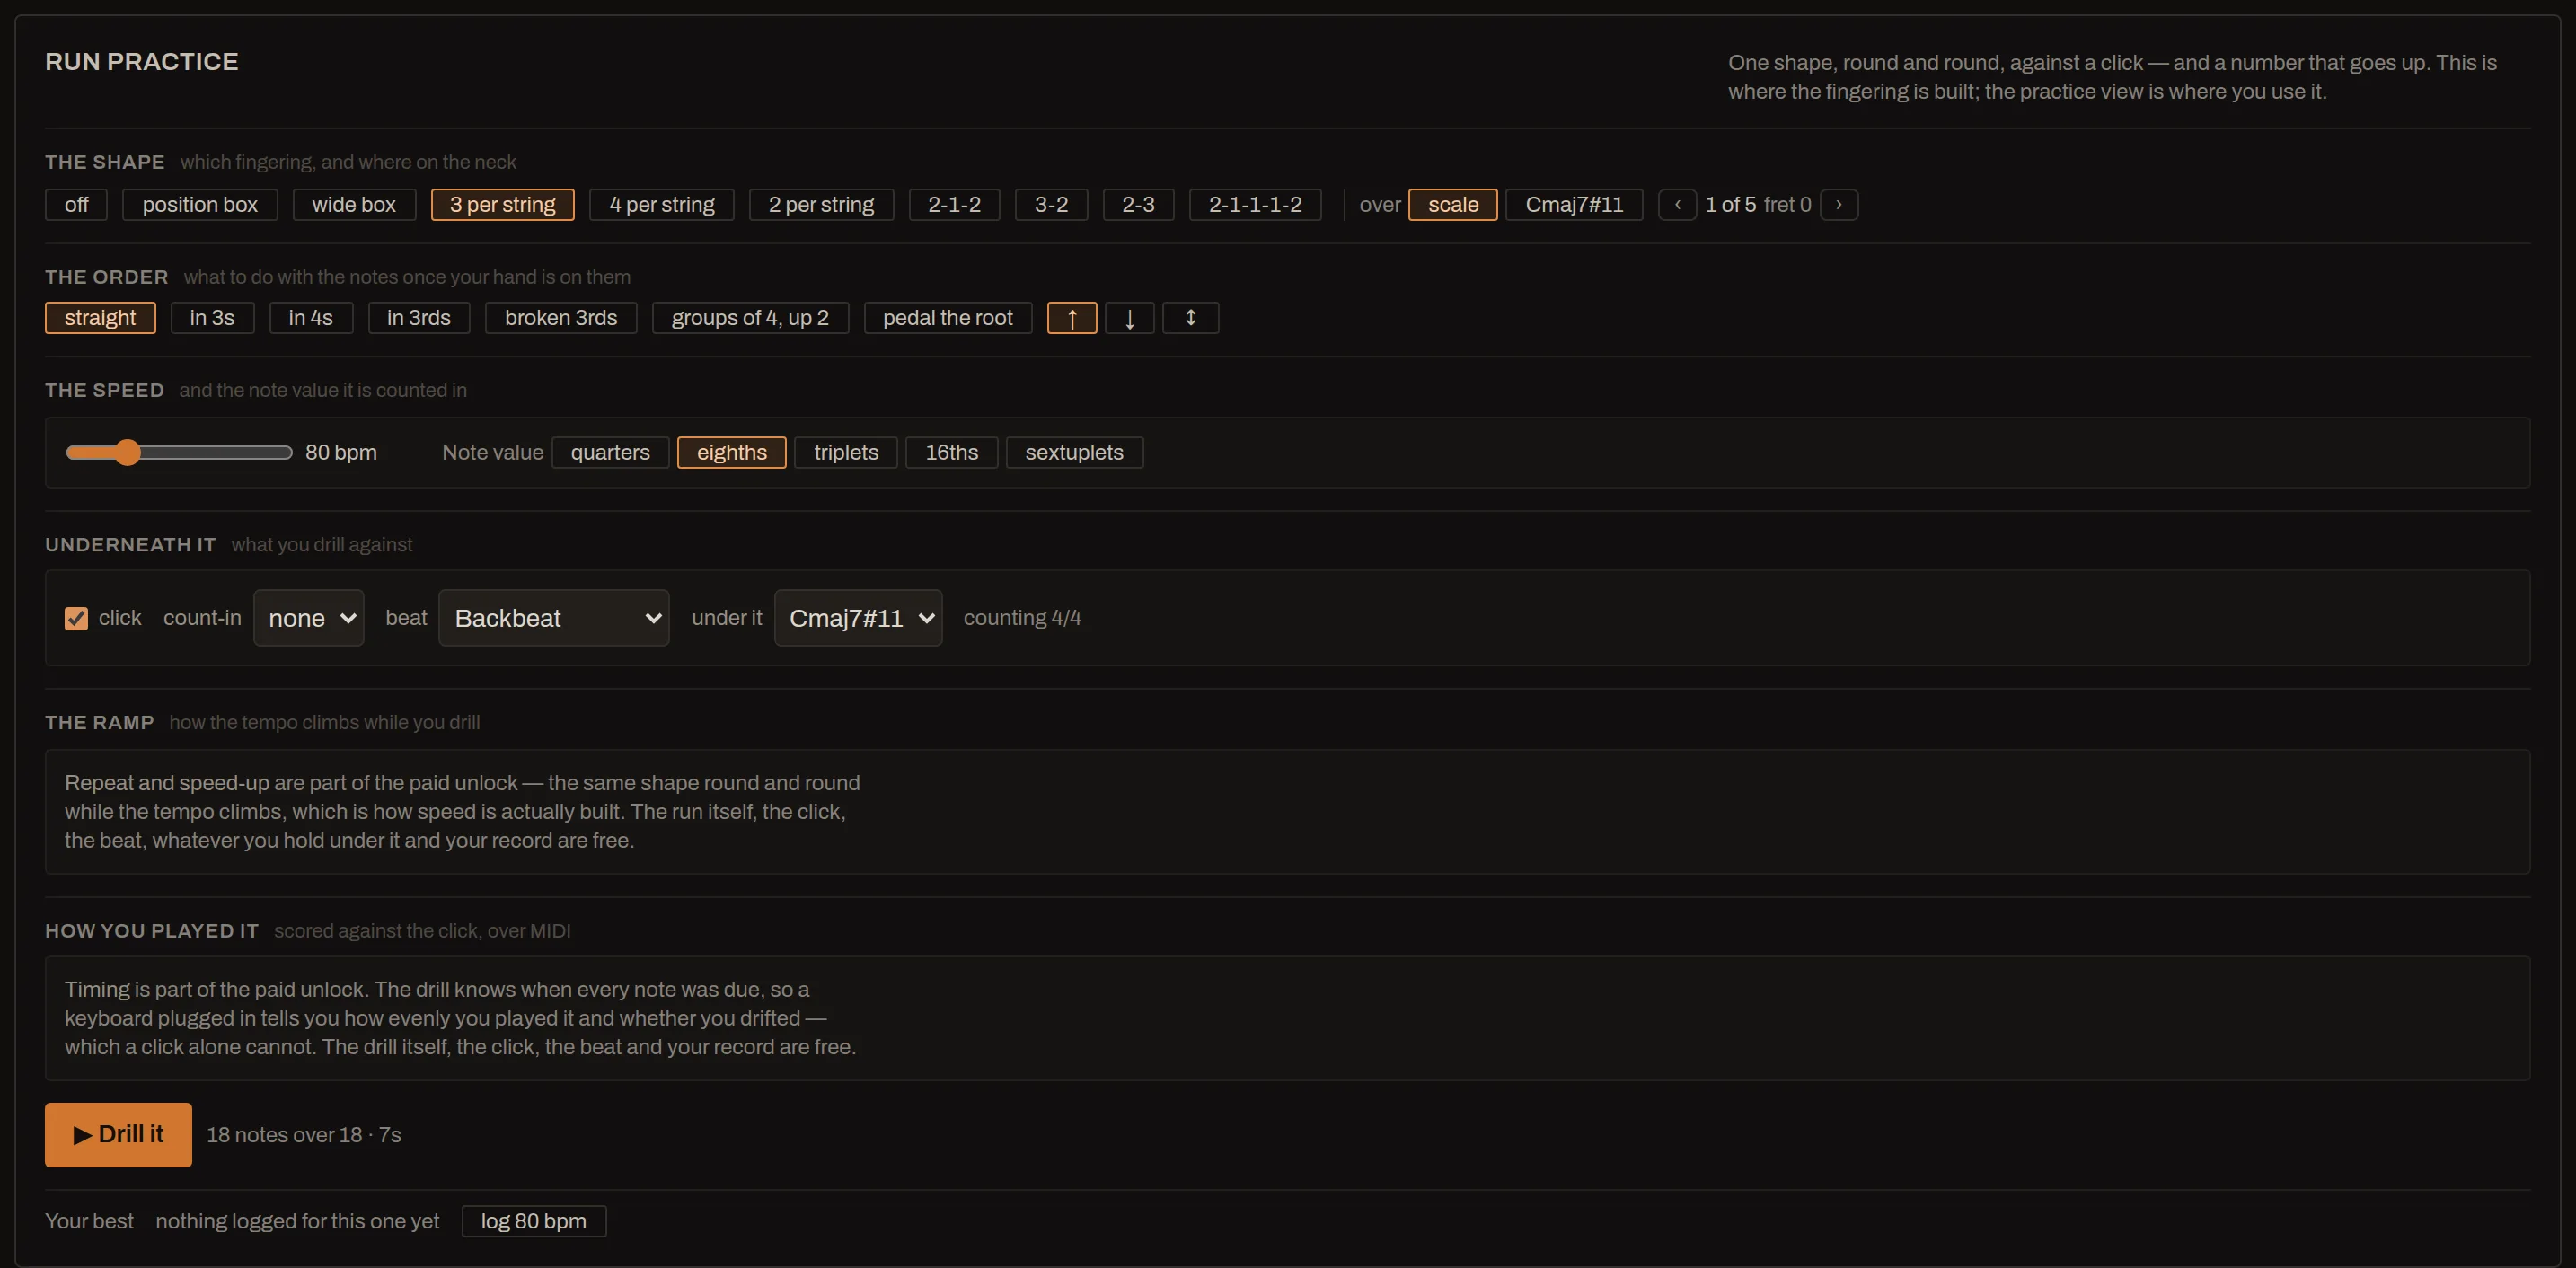
Task: Play over the scale
Action: pos(1453,204)
